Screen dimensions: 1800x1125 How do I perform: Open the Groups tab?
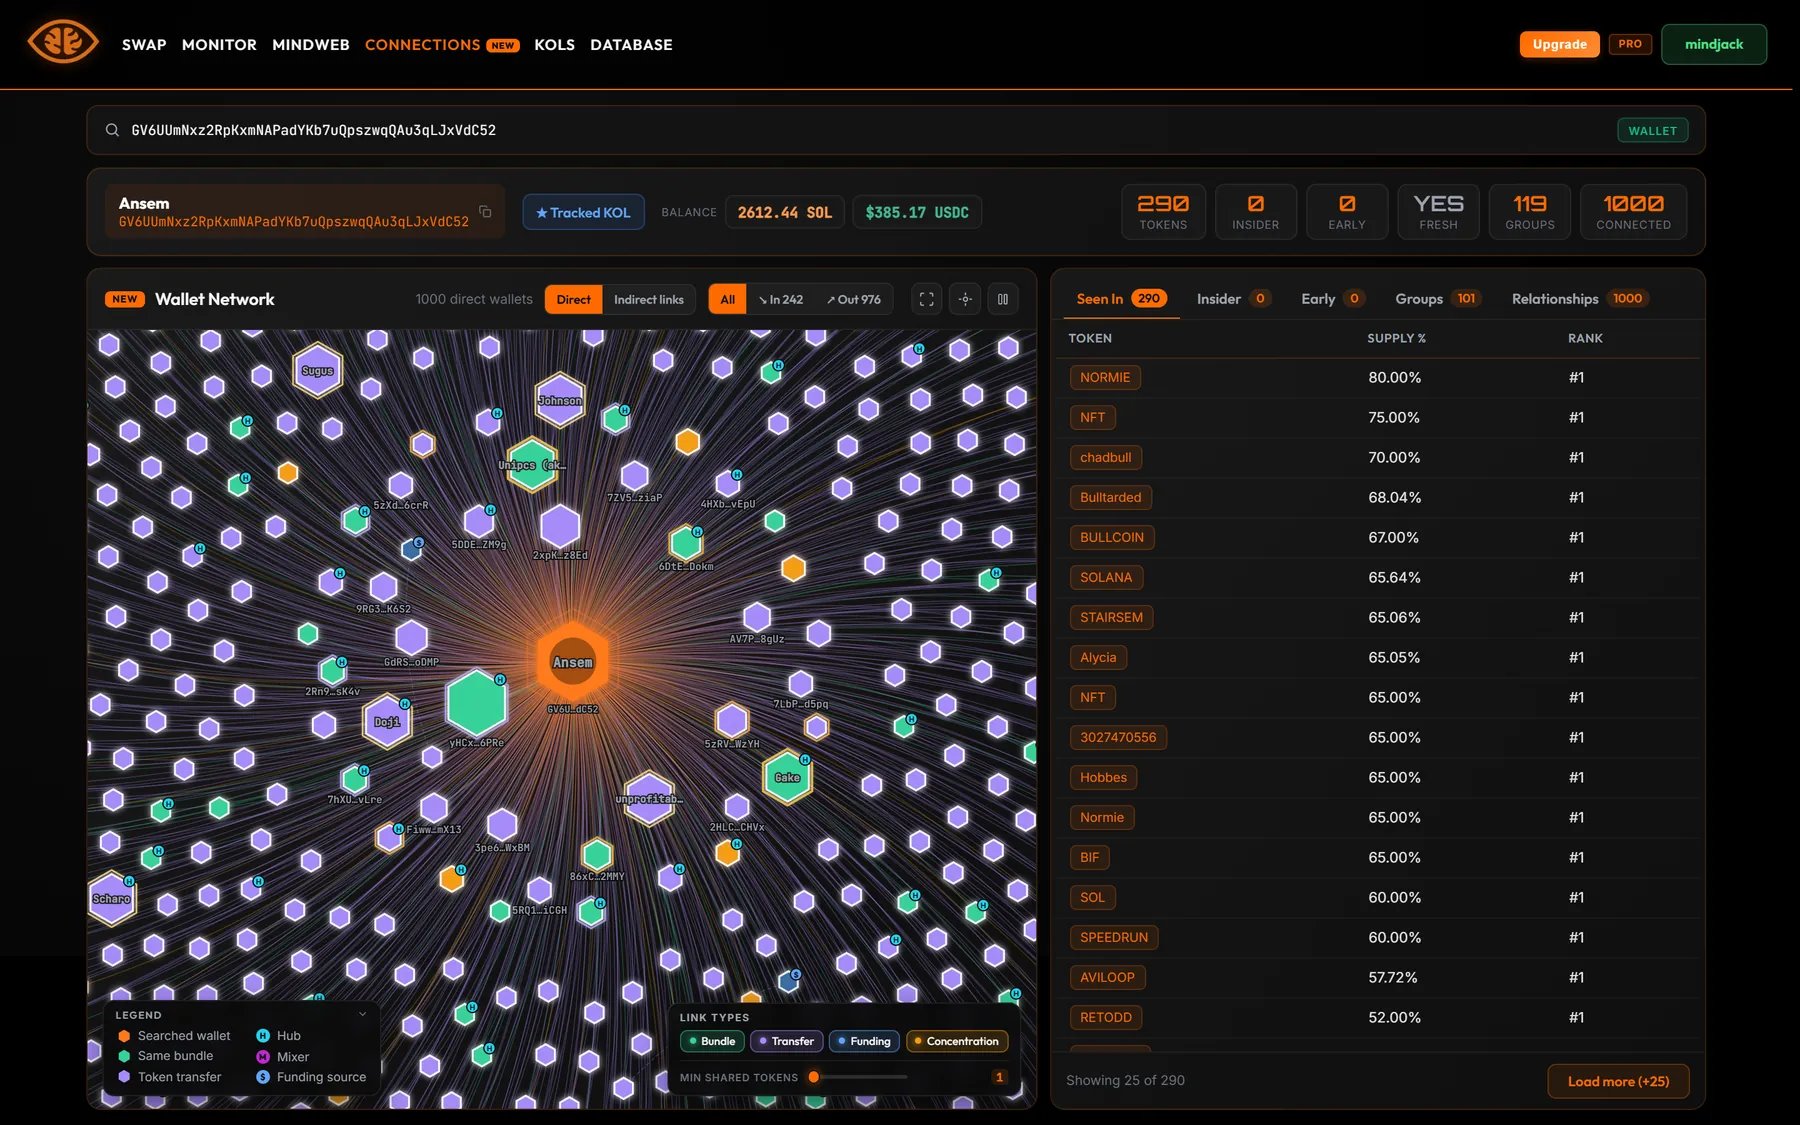(1438, 298)
